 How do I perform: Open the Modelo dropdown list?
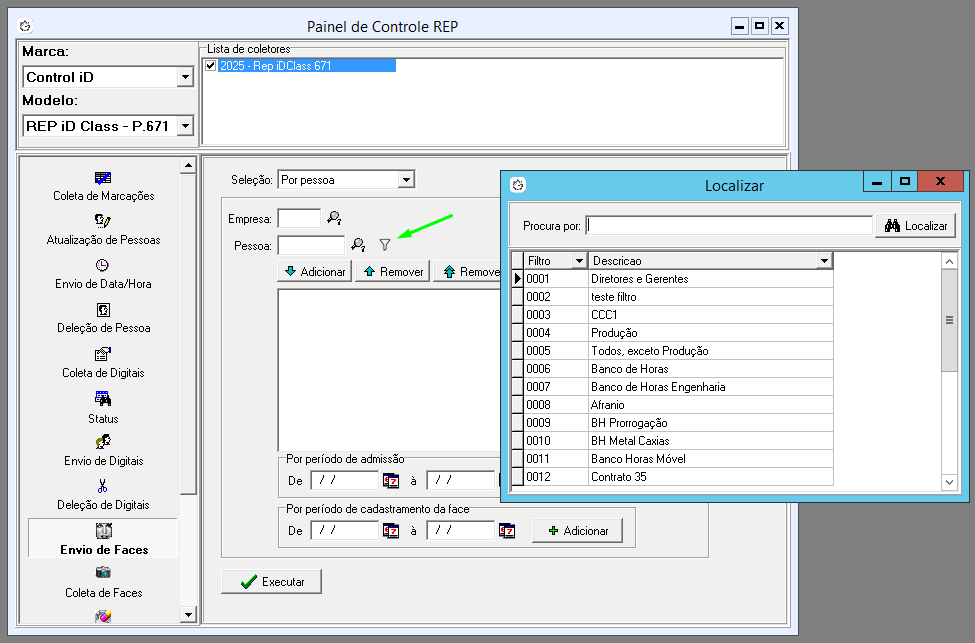click(184, 127)
